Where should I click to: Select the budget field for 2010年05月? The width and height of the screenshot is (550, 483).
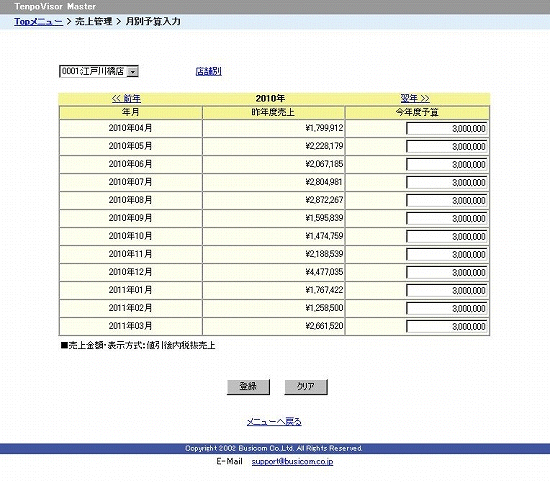pos(447,146)
